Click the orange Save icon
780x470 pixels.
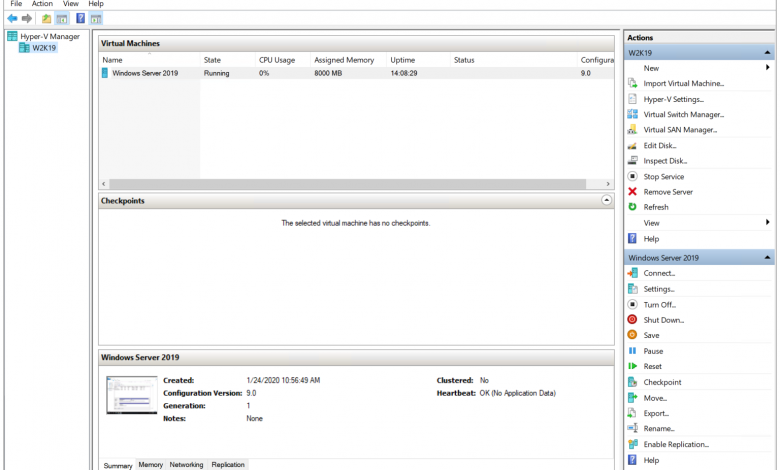click(x=632, y=335)
